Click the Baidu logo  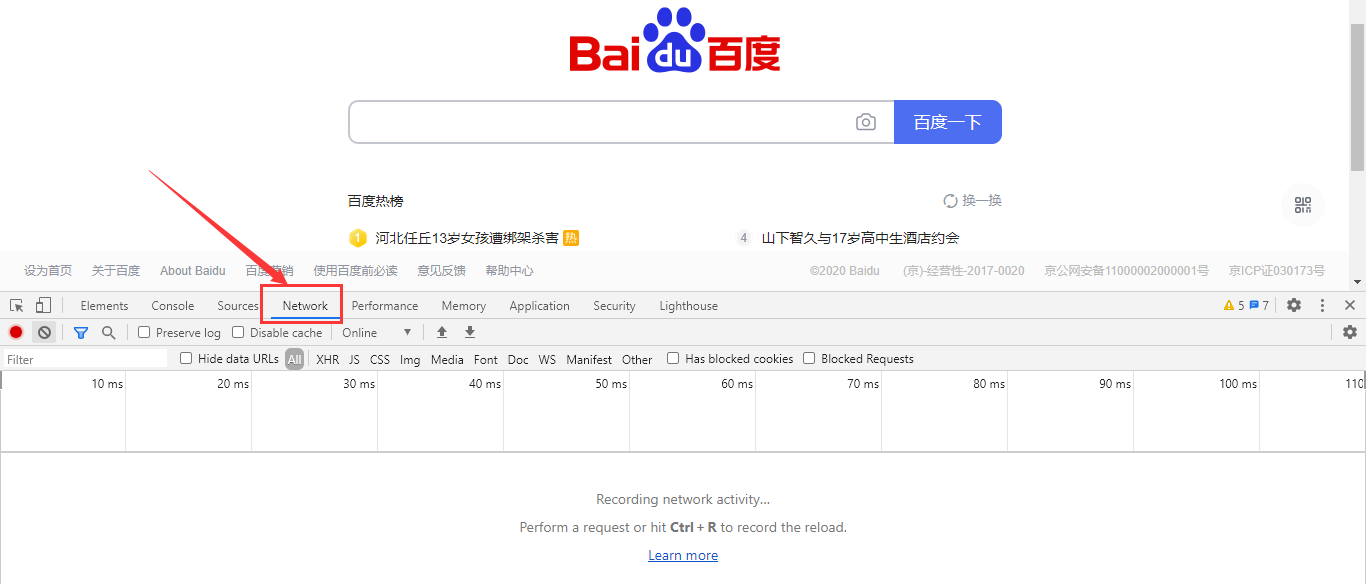click(x=675, y=41)
